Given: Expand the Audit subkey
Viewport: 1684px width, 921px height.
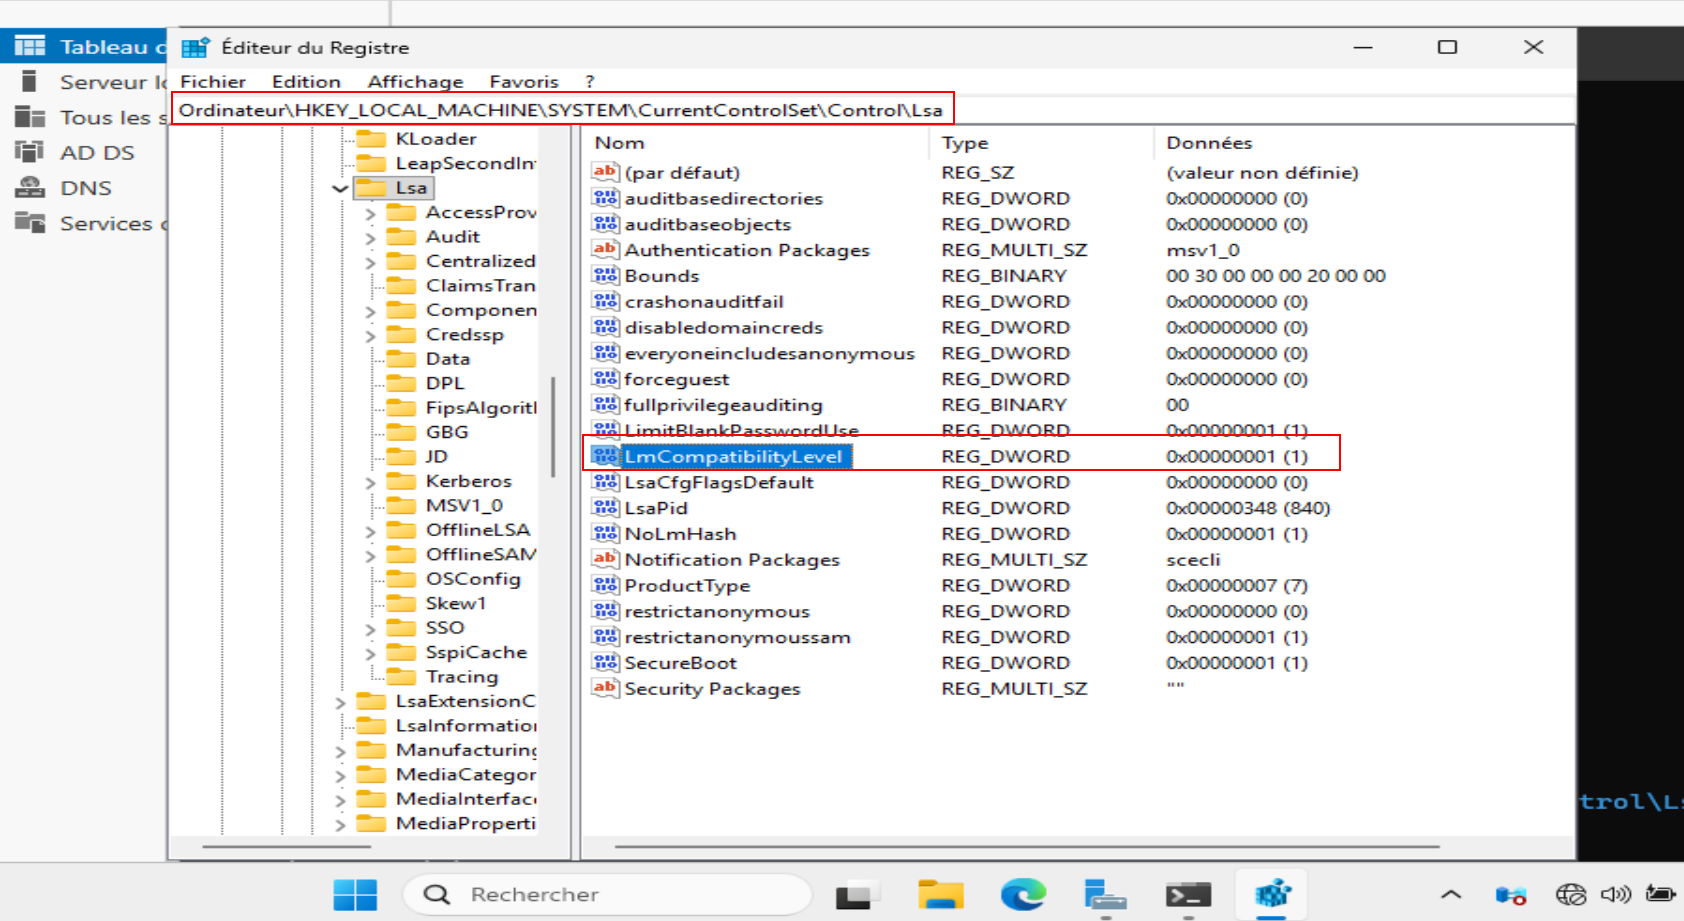Looking at the screenshot, I should click(370, 237).
